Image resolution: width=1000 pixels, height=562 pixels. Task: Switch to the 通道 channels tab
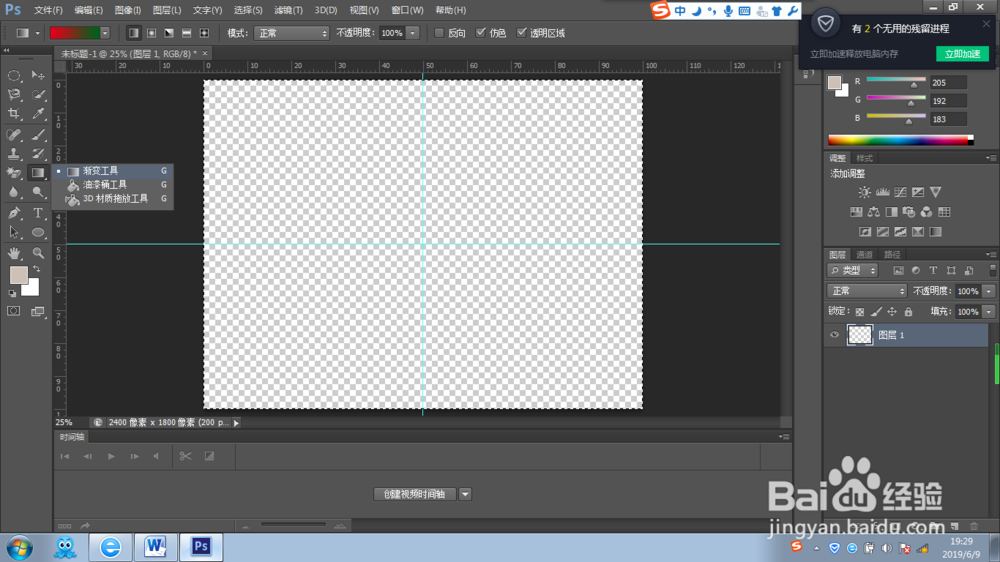pos(864,255)
